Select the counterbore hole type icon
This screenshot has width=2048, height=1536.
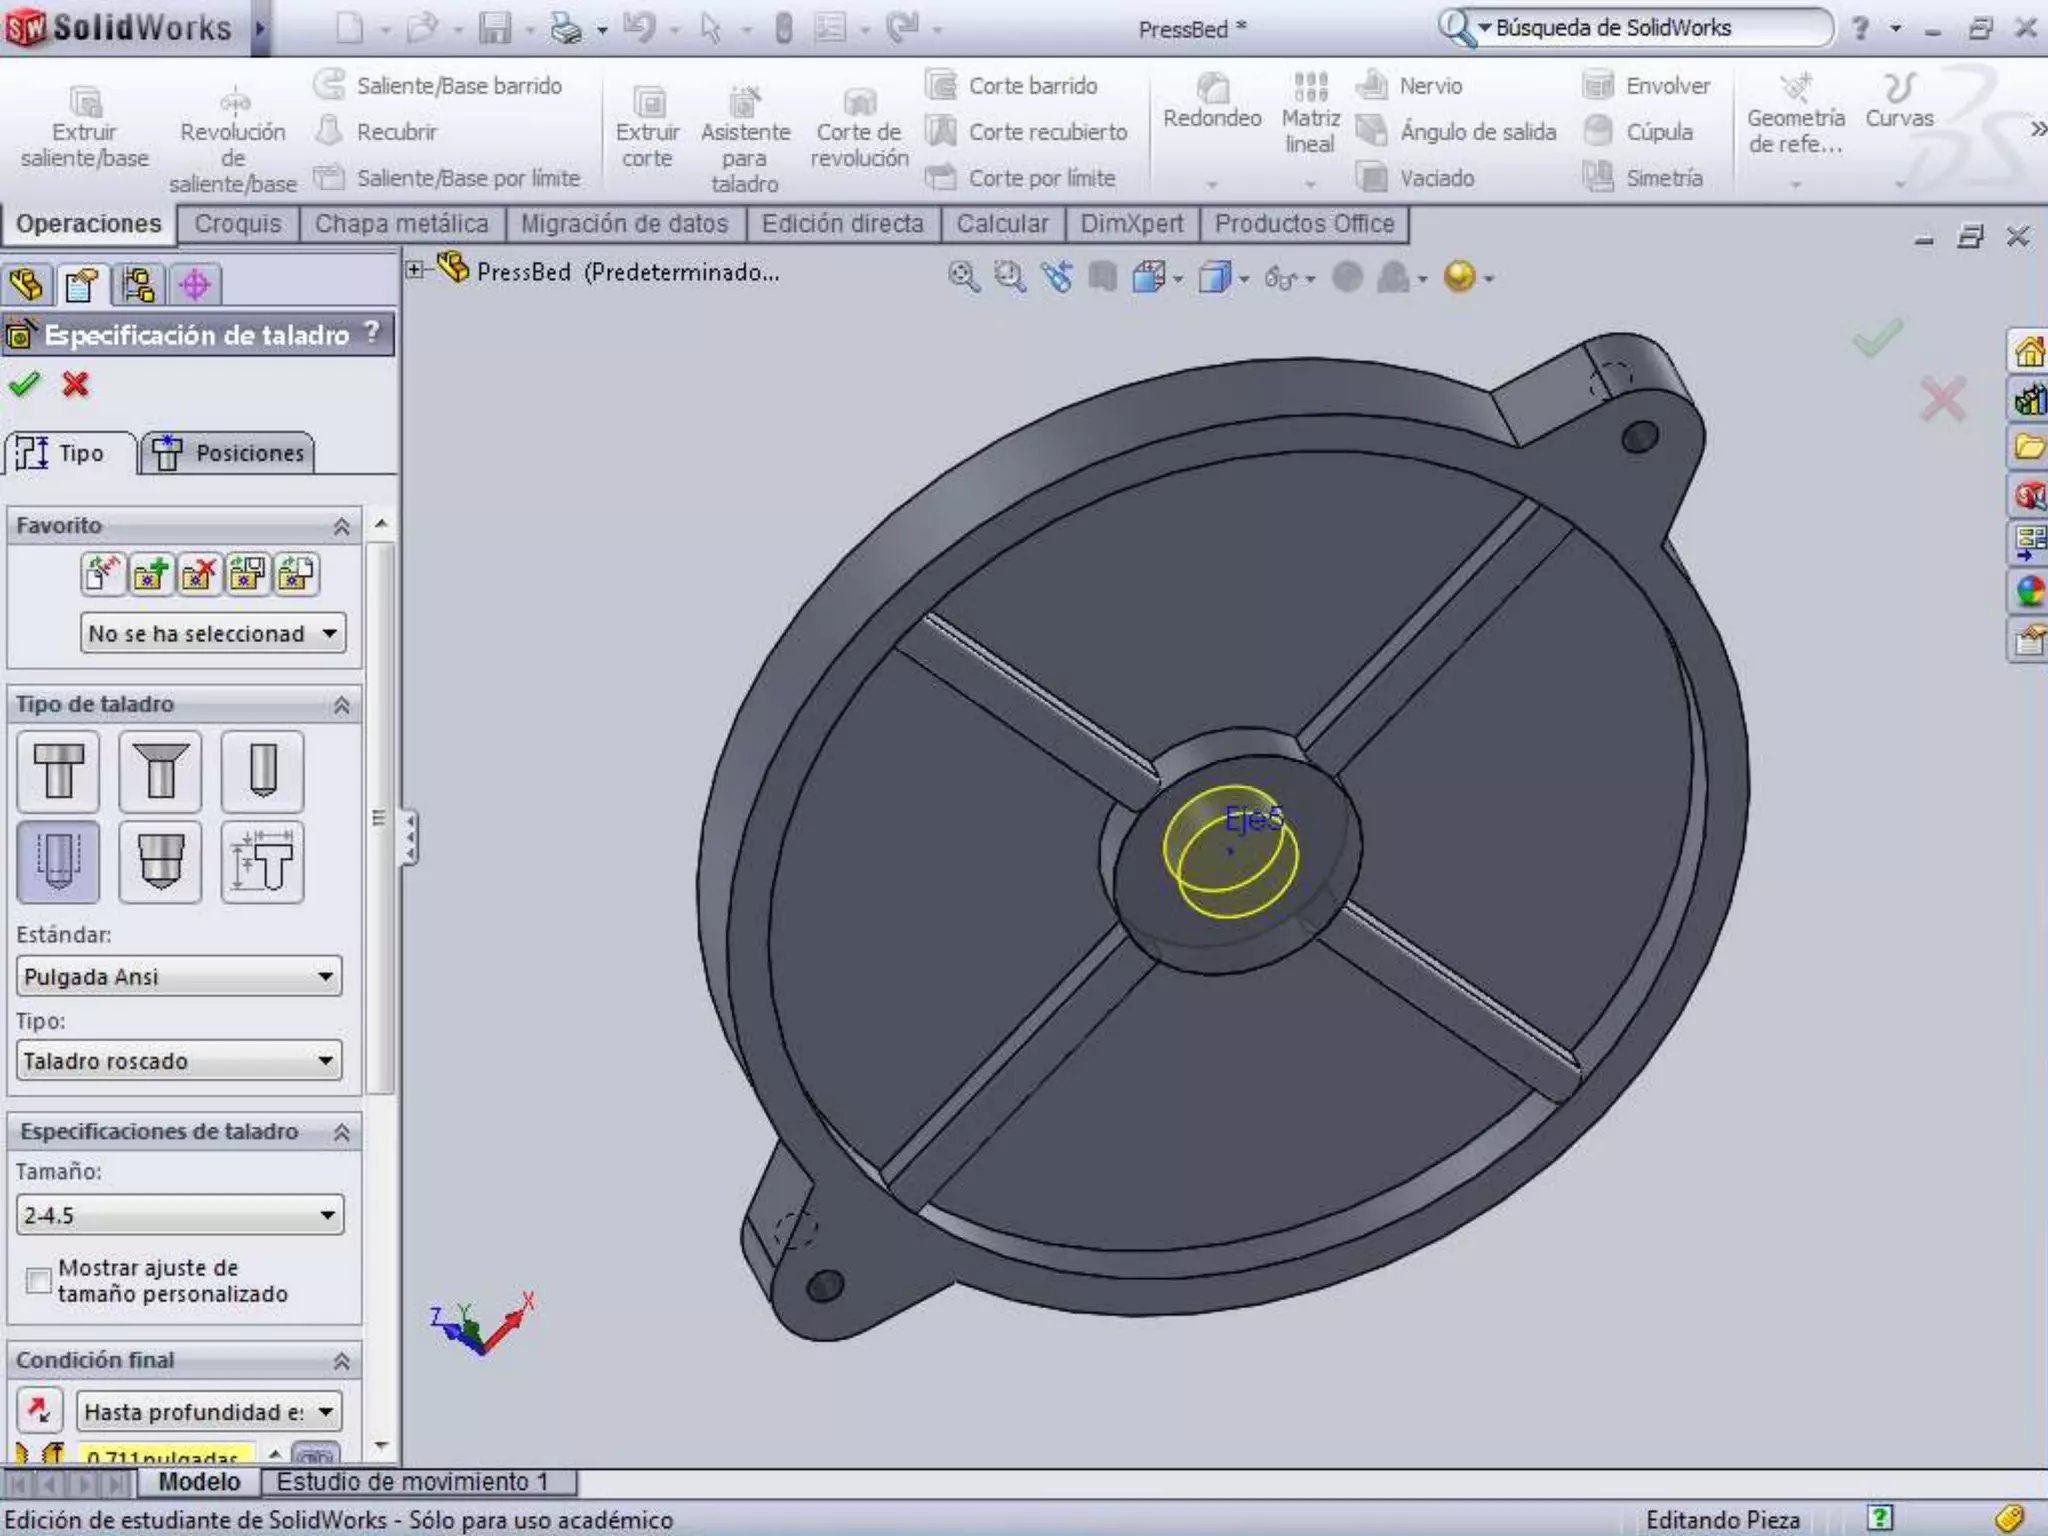tap(58, 770)
